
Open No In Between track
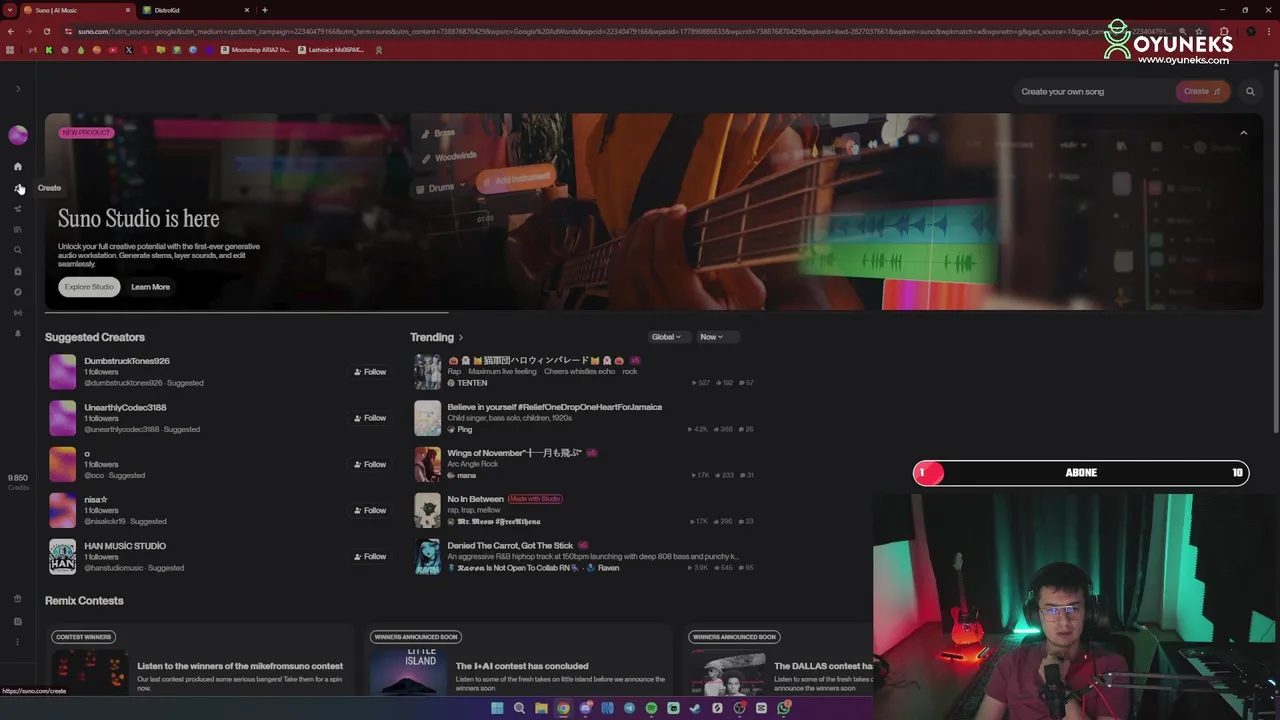(475, 499)
